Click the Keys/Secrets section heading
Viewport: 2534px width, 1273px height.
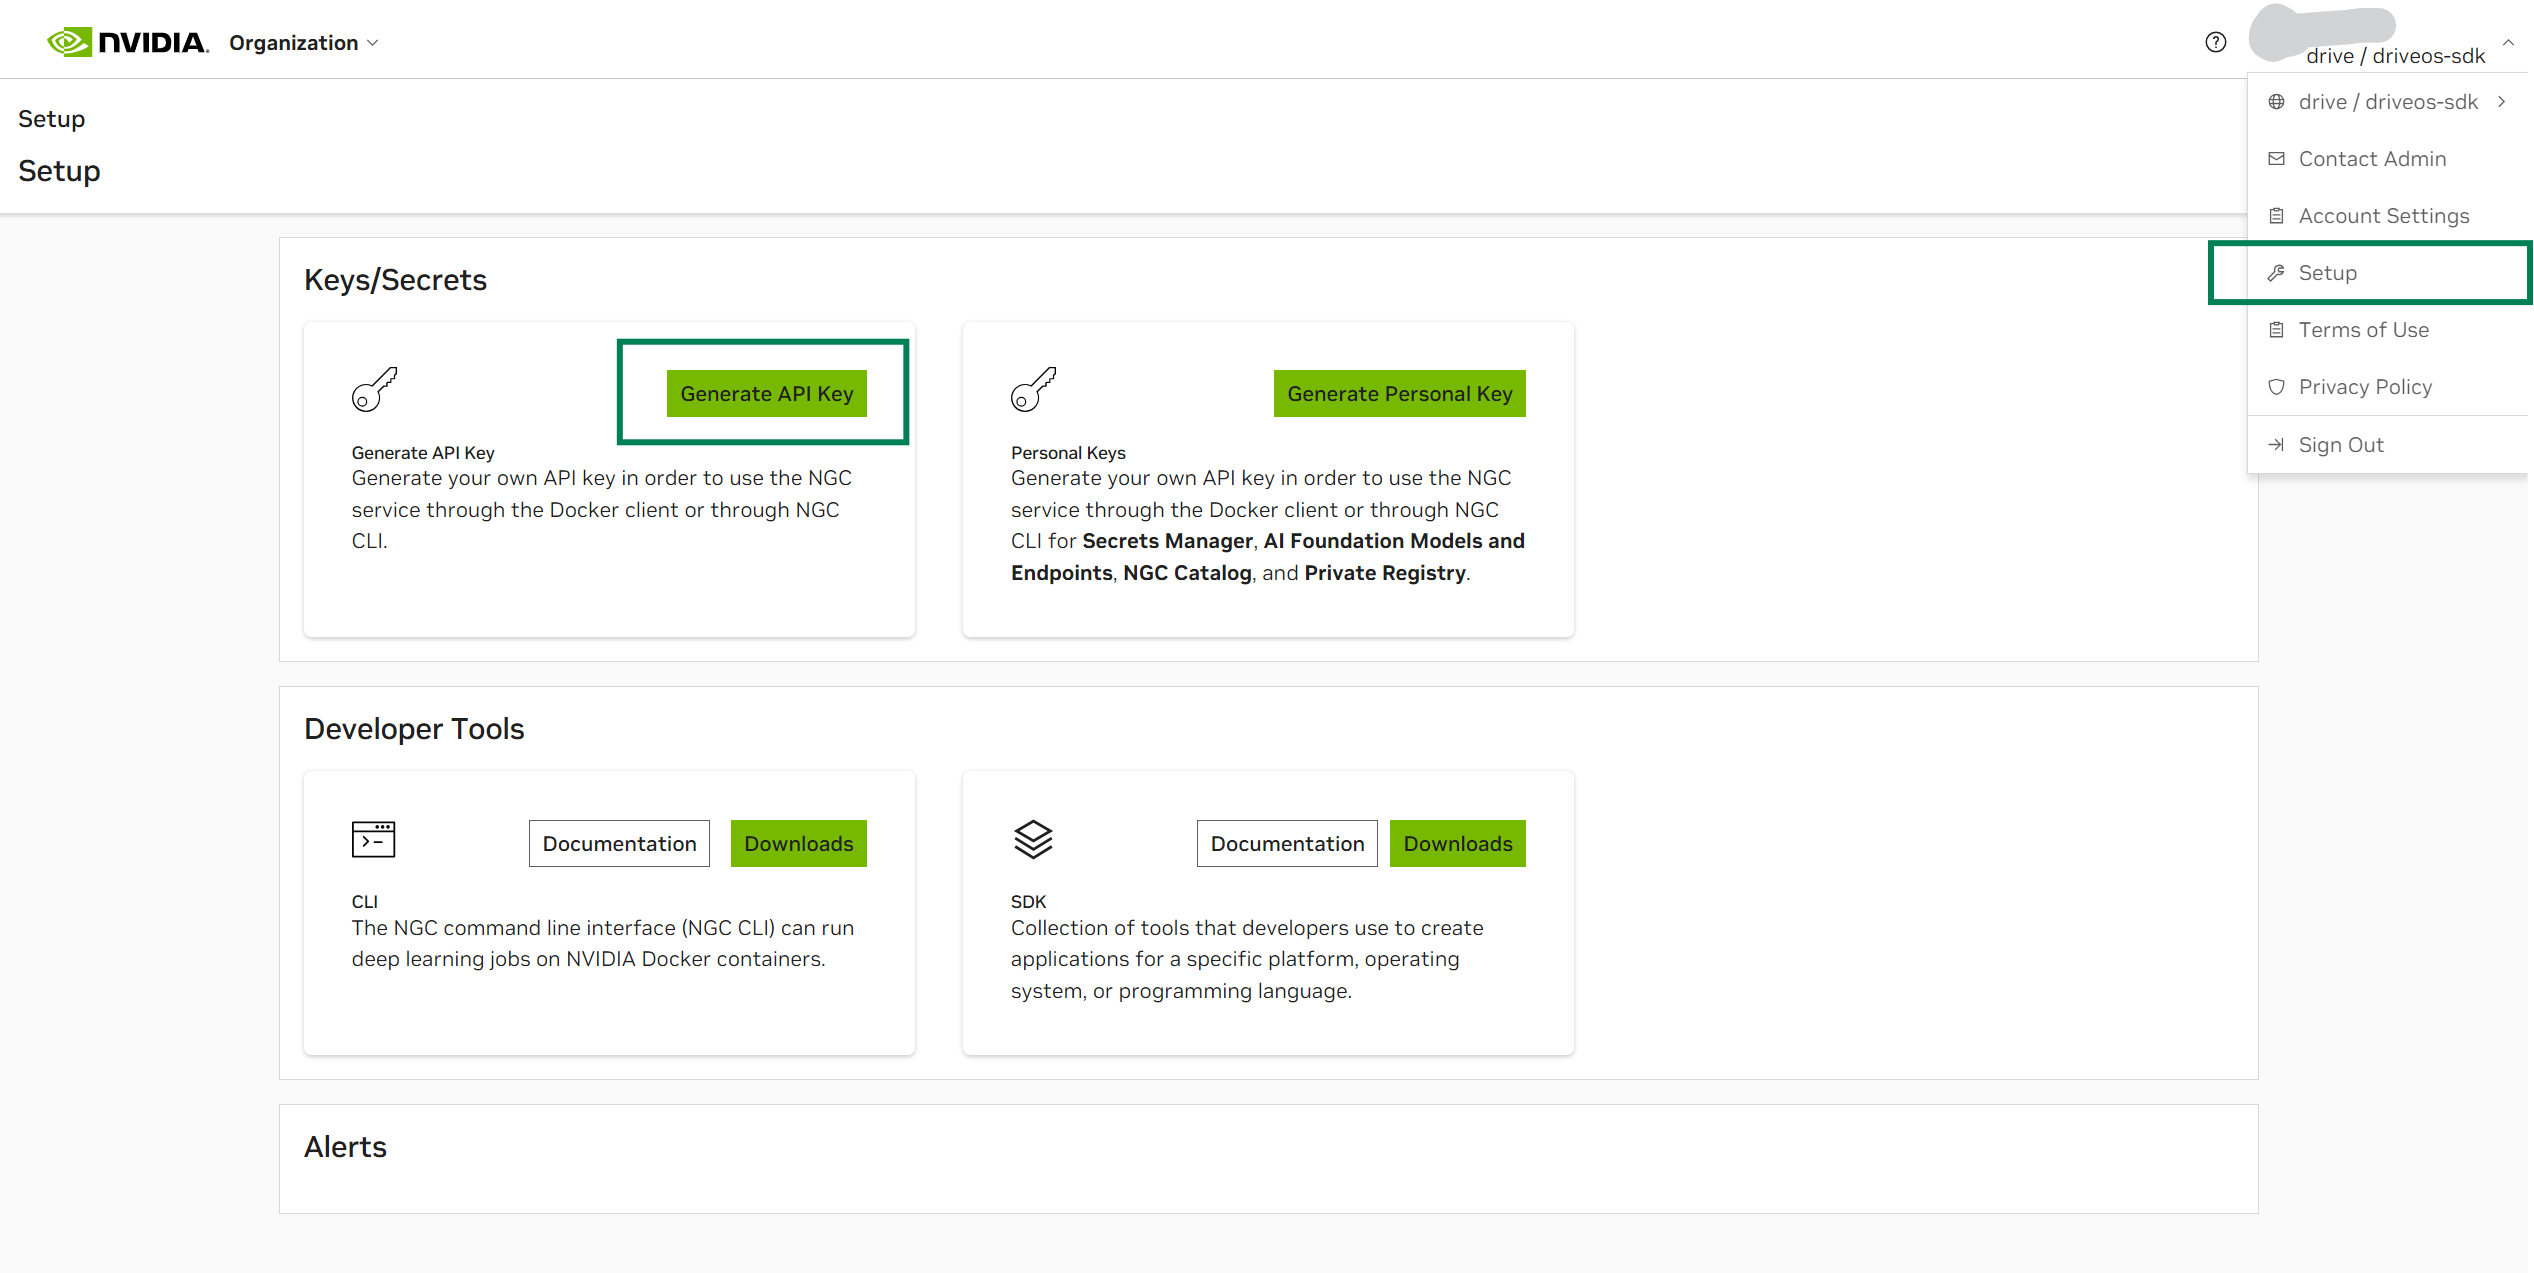pyautogui.click(x=395, y=280)
